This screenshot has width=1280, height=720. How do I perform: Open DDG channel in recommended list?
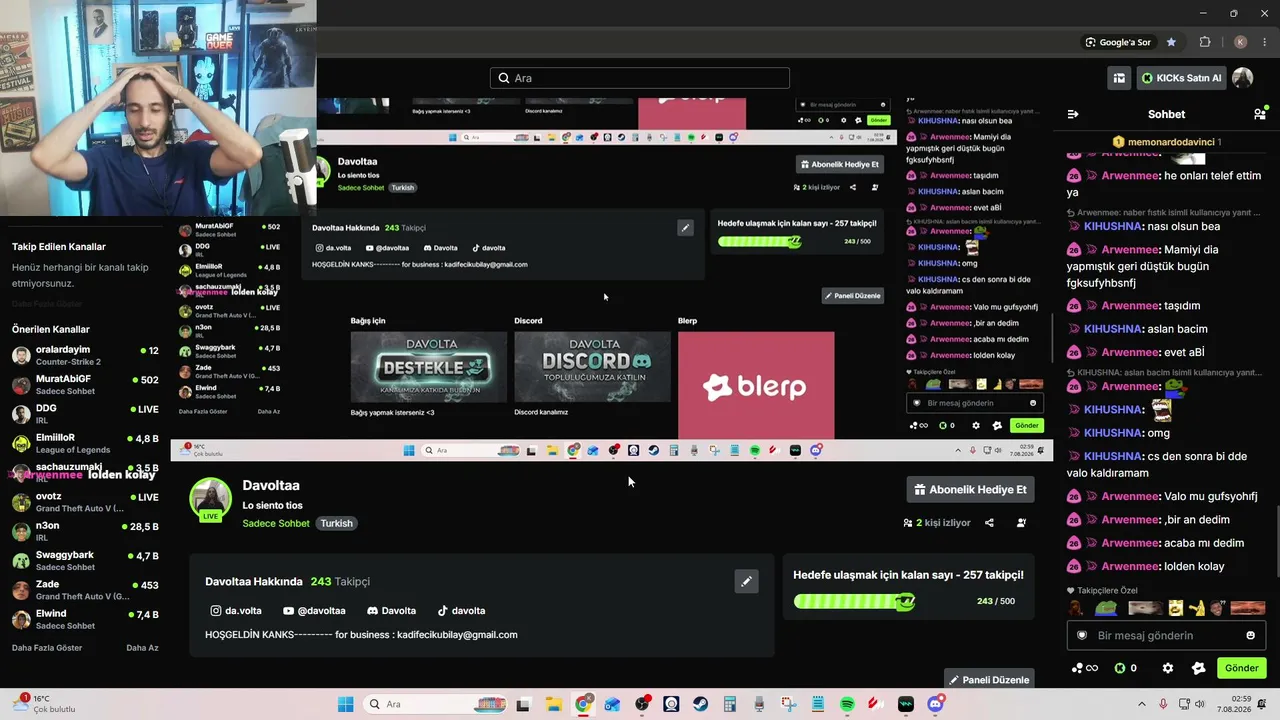85,414
